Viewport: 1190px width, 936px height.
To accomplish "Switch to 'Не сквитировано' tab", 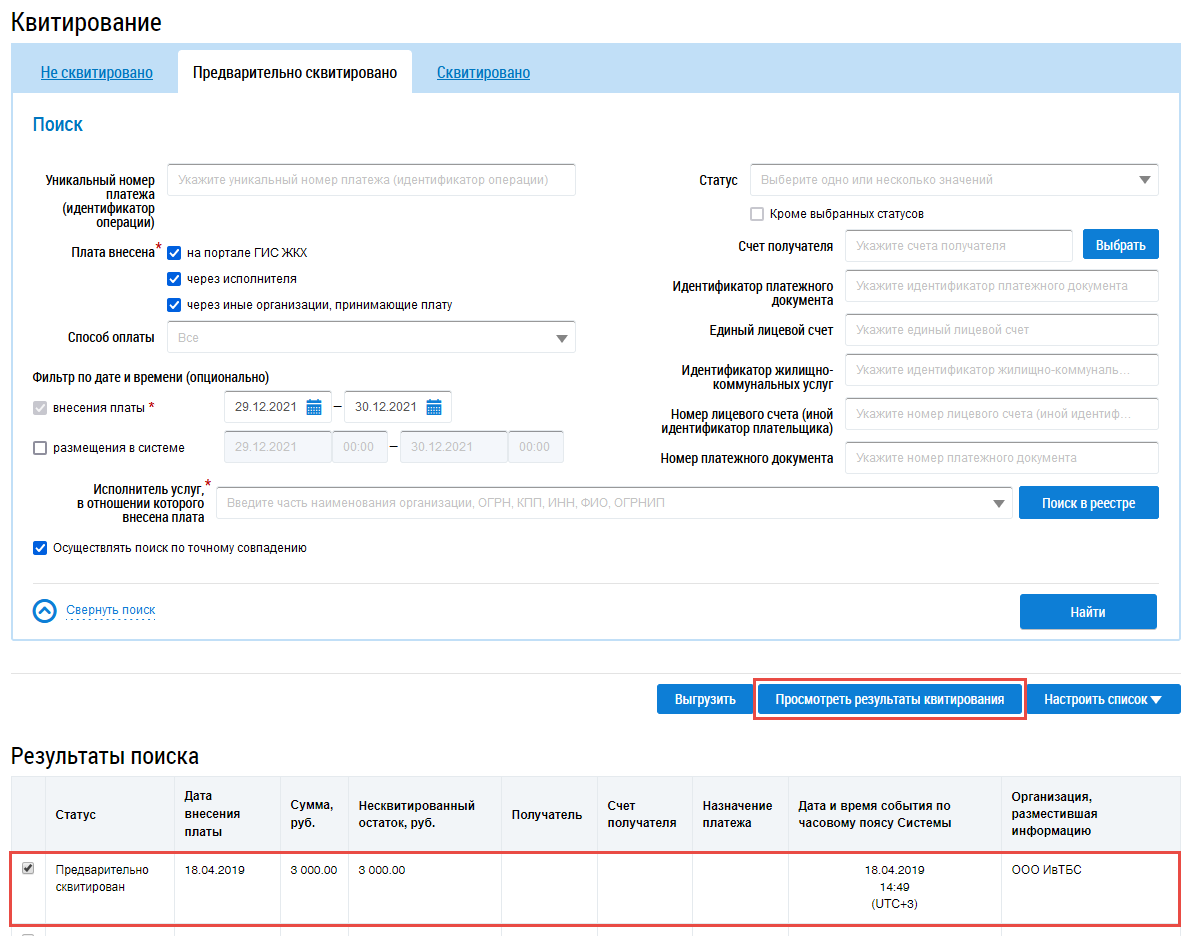I will (x=96, y=73).
